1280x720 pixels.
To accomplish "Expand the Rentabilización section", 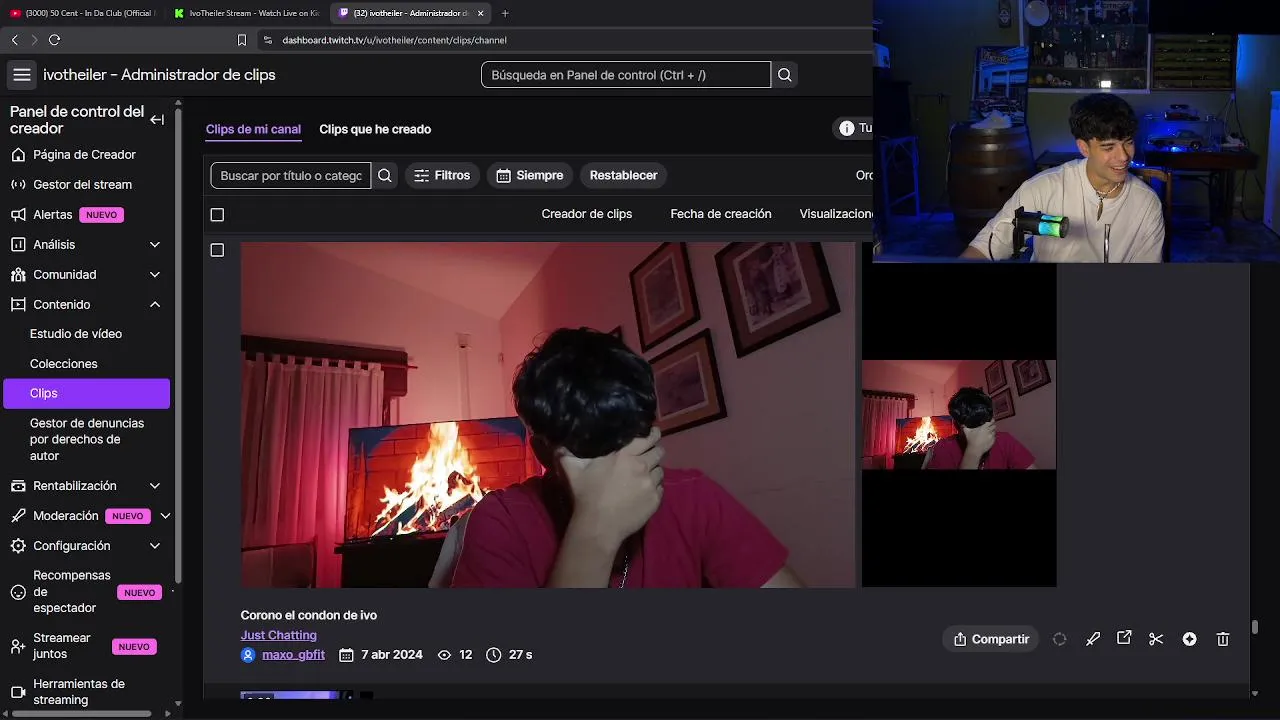I will click(x=155, y=486).
